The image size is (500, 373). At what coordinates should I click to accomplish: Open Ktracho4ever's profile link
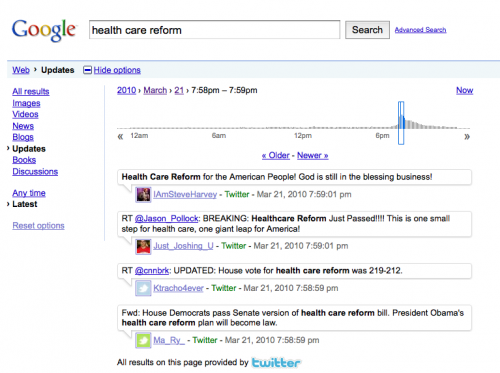coord(178,288)
